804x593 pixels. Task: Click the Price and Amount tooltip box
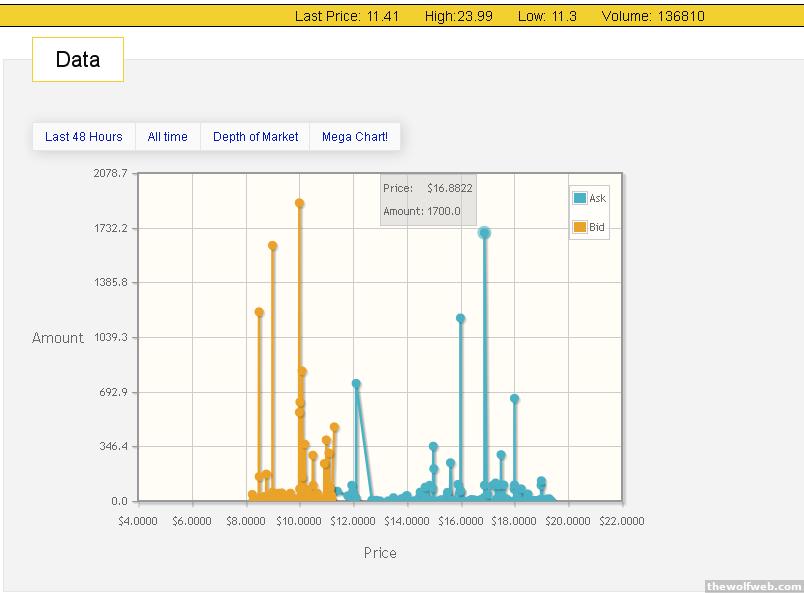pos(428,199)
